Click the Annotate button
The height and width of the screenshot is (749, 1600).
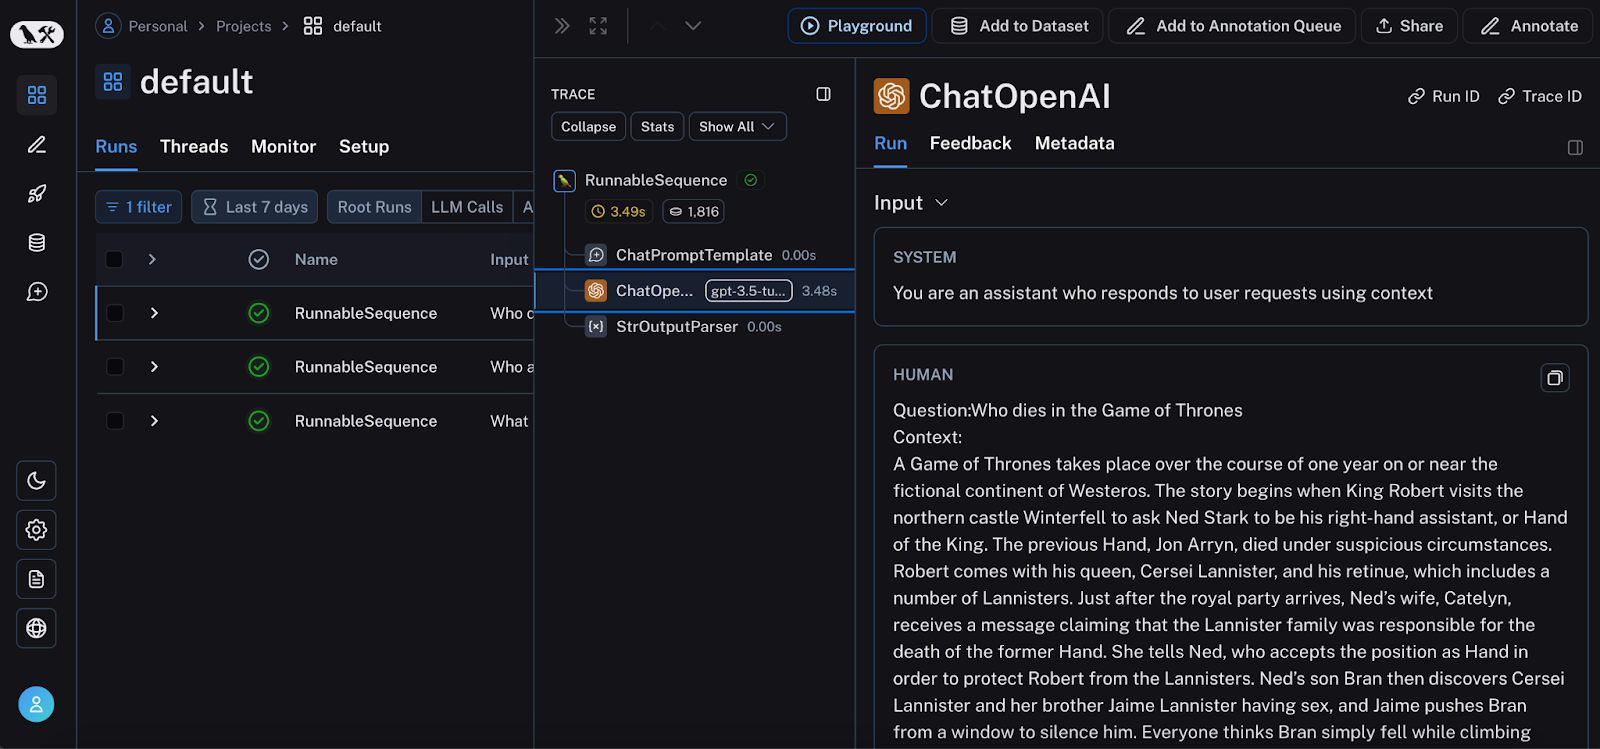(x=1529, y=26)
